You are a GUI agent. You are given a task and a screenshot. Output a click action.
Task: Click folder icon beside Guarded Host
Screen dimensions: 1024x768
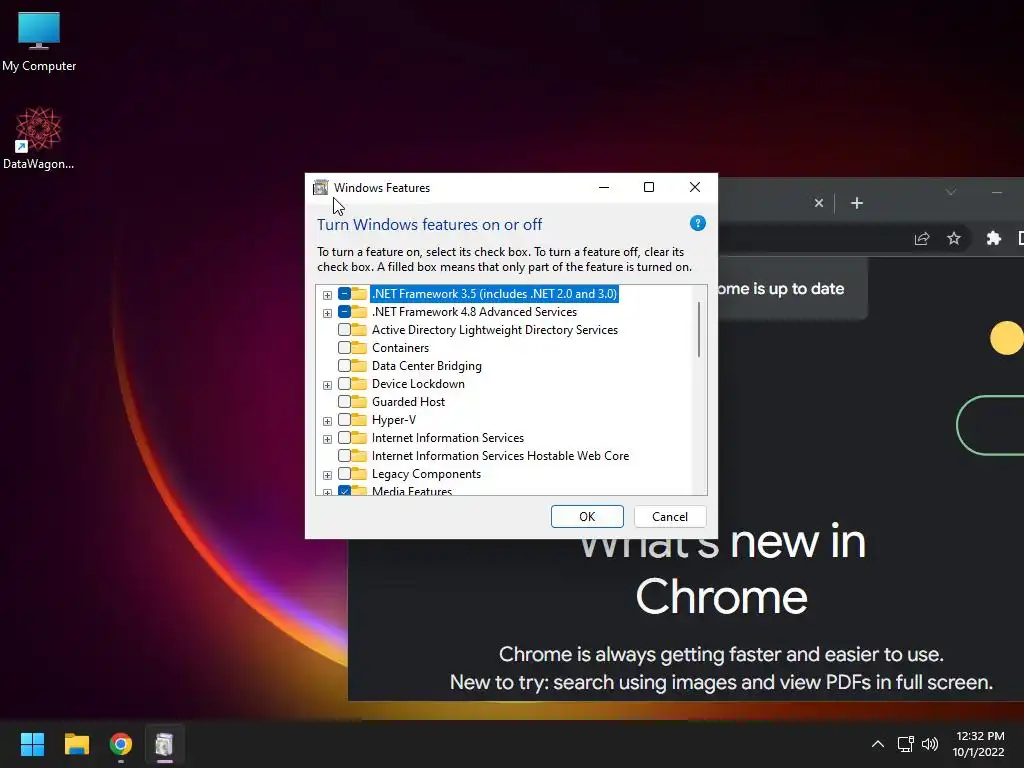(359, 401)
